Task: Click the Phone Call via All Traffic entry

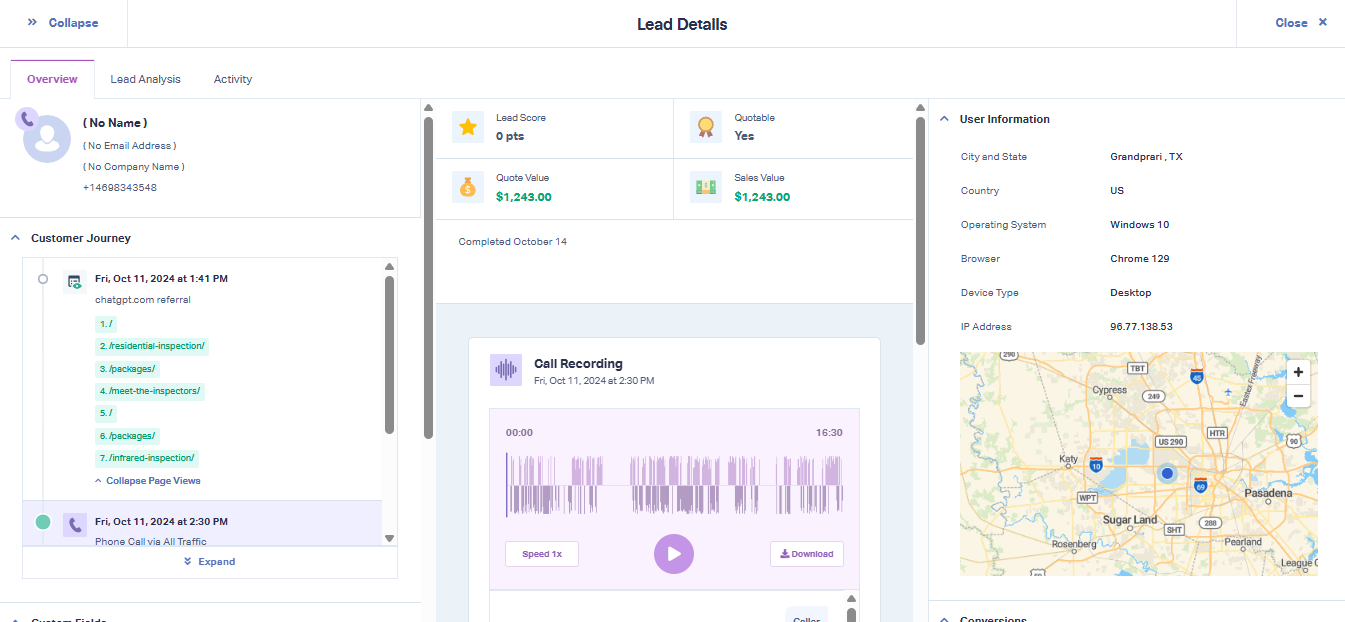Action: coord(151,542)
